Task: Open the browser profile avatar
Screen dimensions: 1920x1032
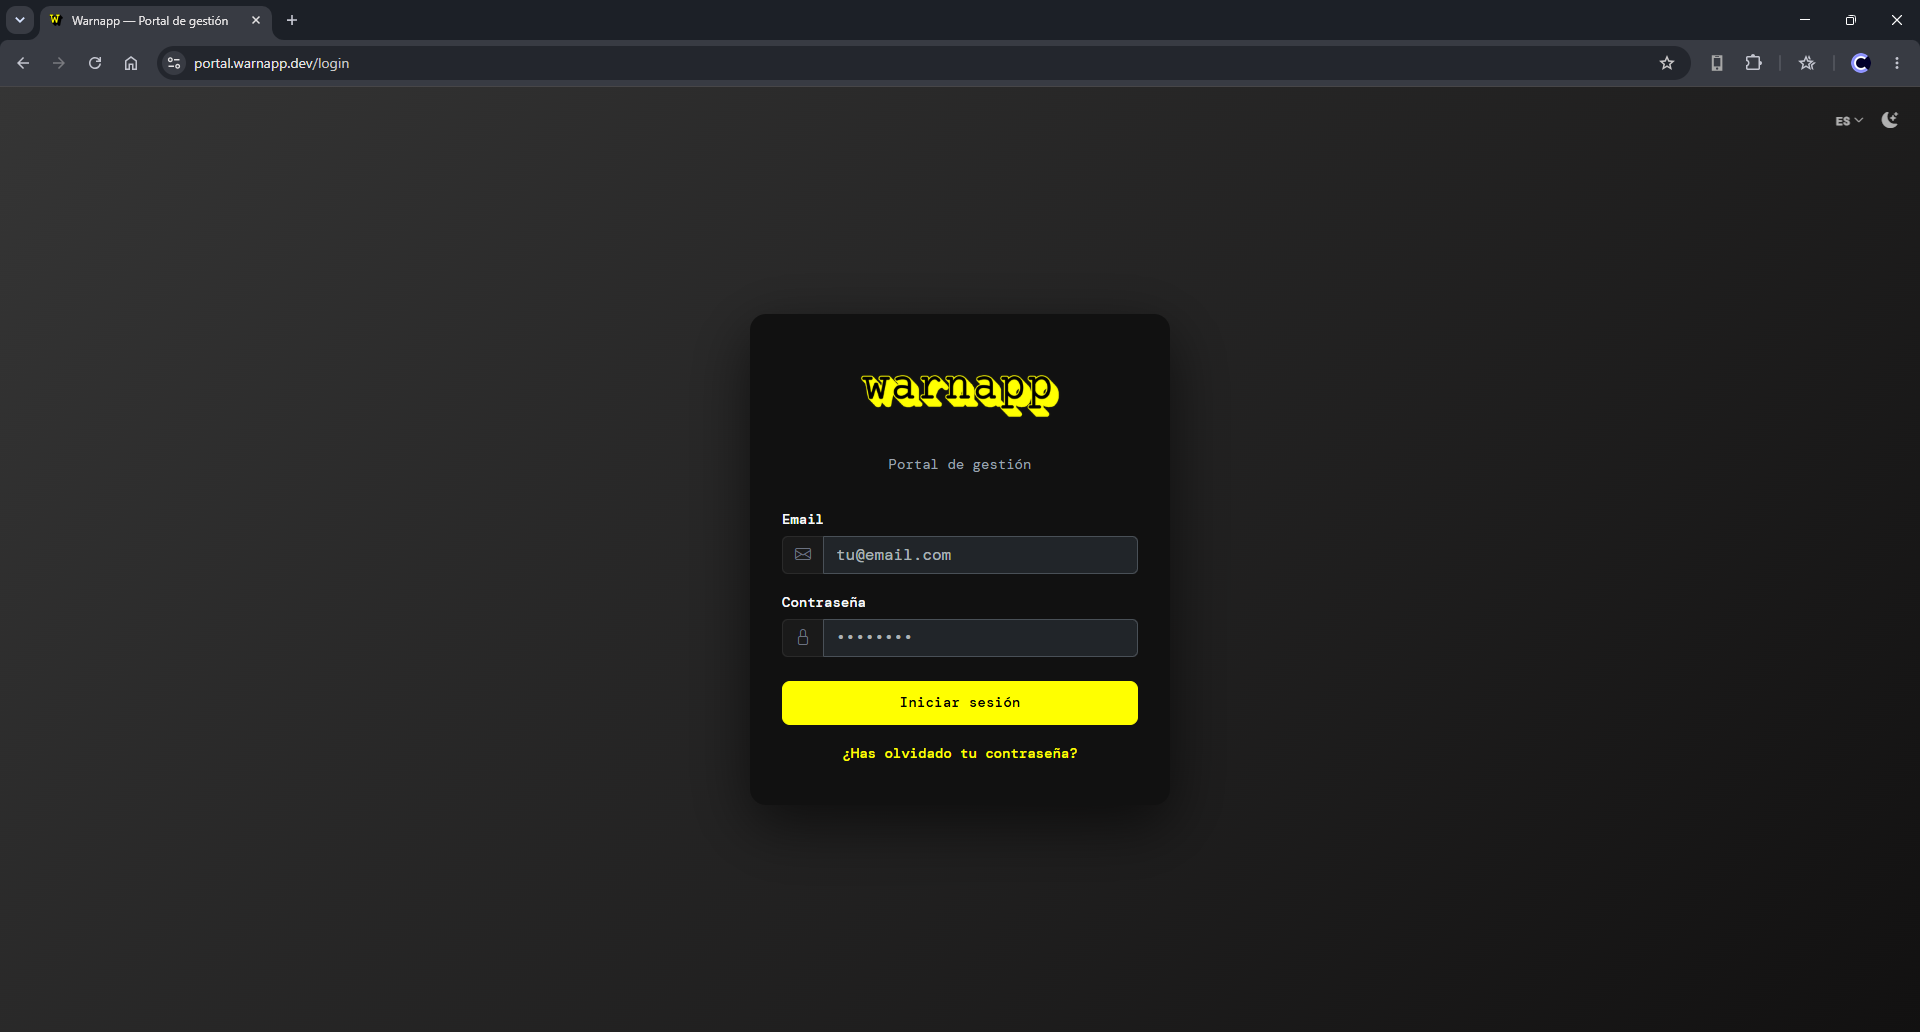Action: tap(1861, 63)
